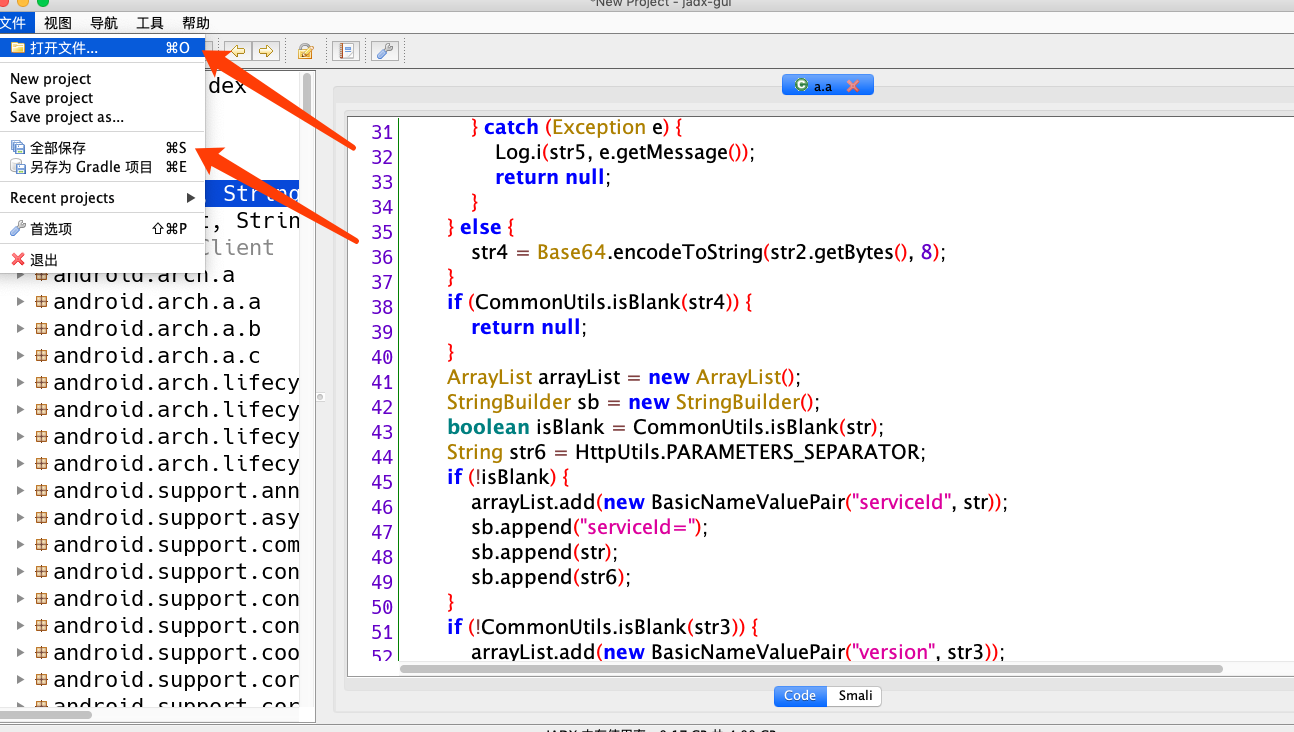Click the back navigation arrow in toolbar
The height and width of the screenshot is (732, 1294).
238,51
